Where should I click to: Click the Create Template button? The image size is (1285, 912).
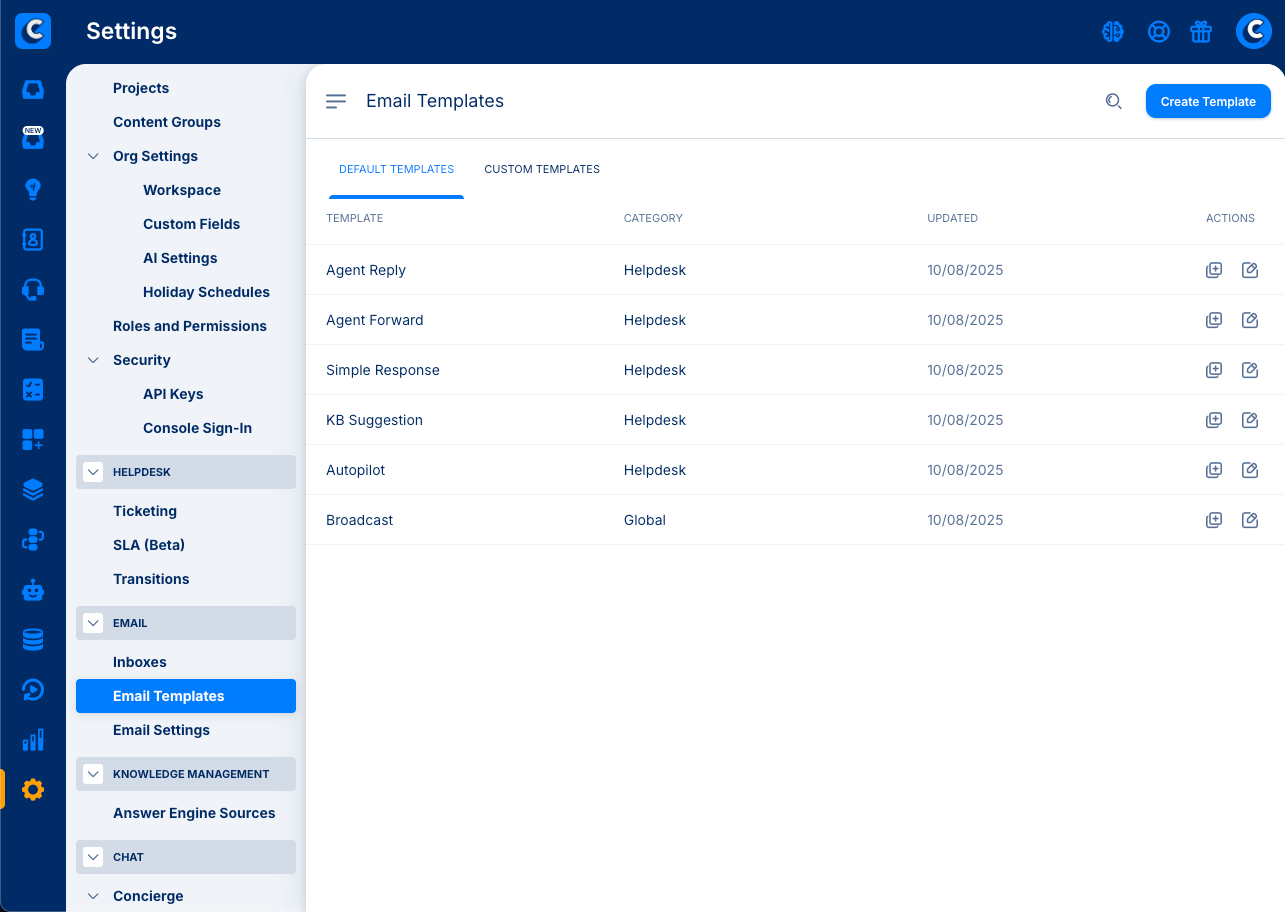1207,101
